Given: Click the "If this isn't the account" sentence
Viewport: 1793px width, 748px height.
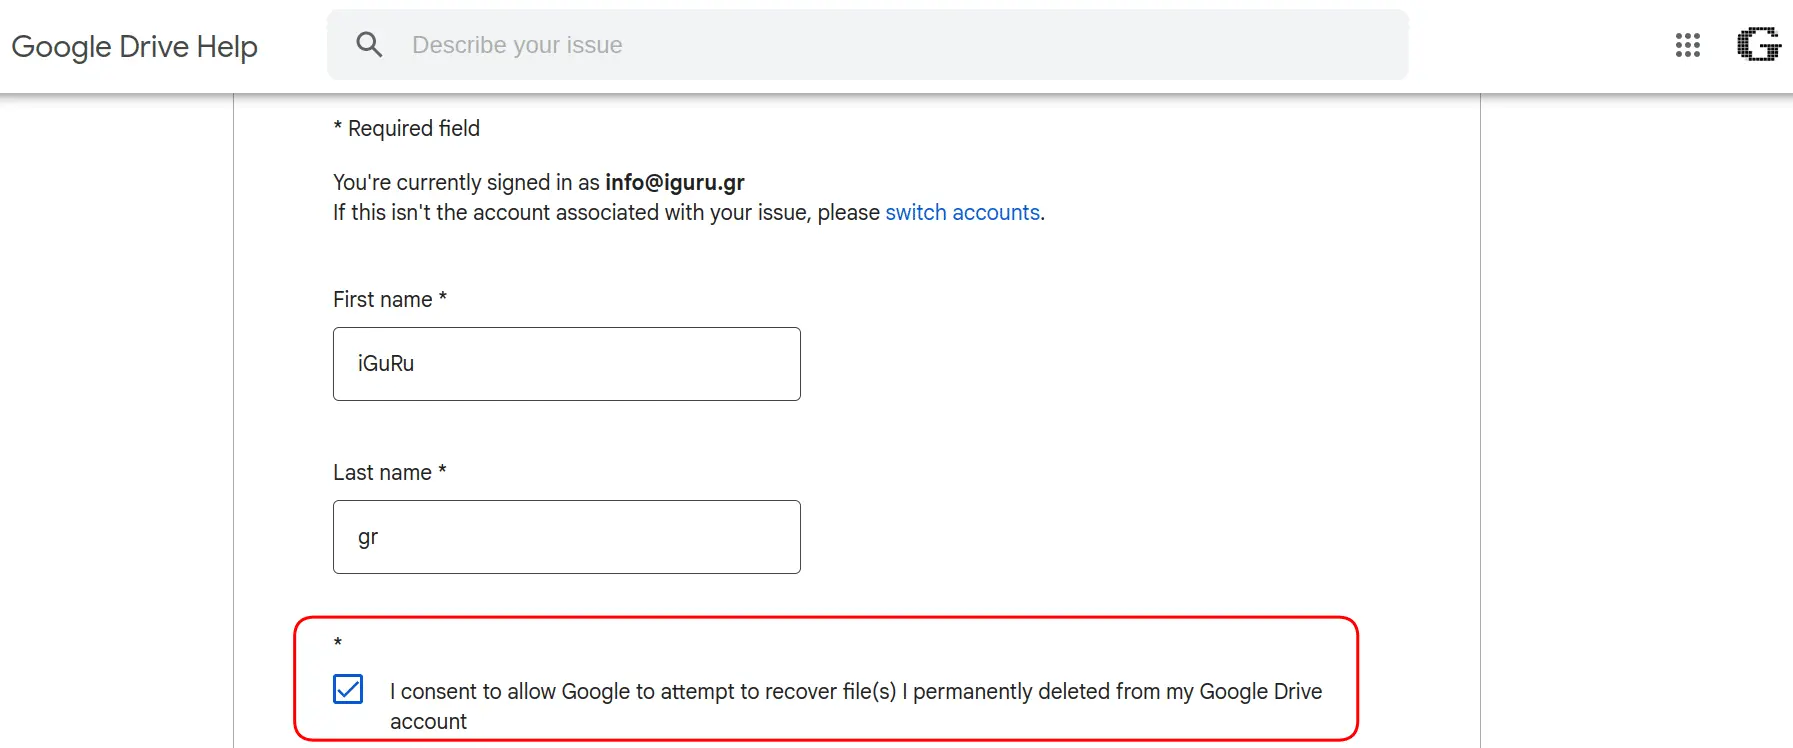Looking at the screenshot, I should click(689, 213).
